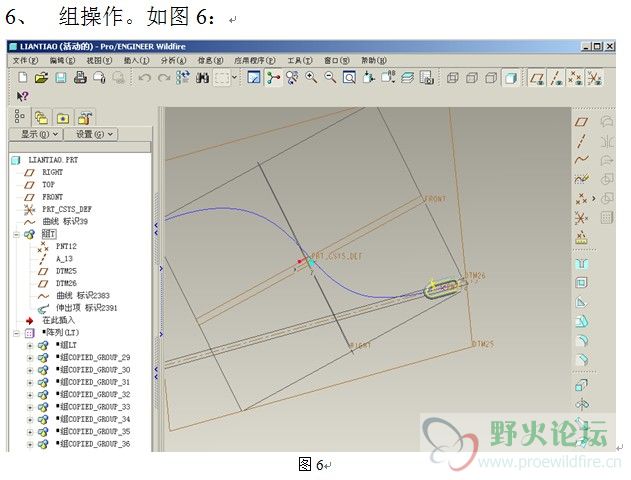631x480 pixels.
Task: Zoom in with the magnifier plus icon
Action: [311, 77]
